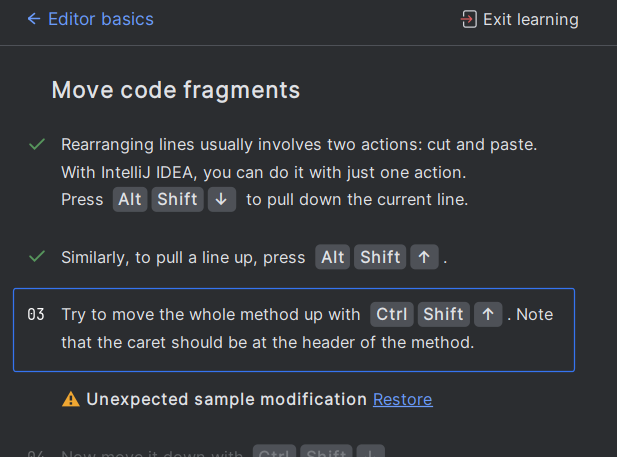Viewport: 617px width, 457px height.
Task: Click the up arrow key badge after 'Similarly' step
Action: [x=424, y=257]
